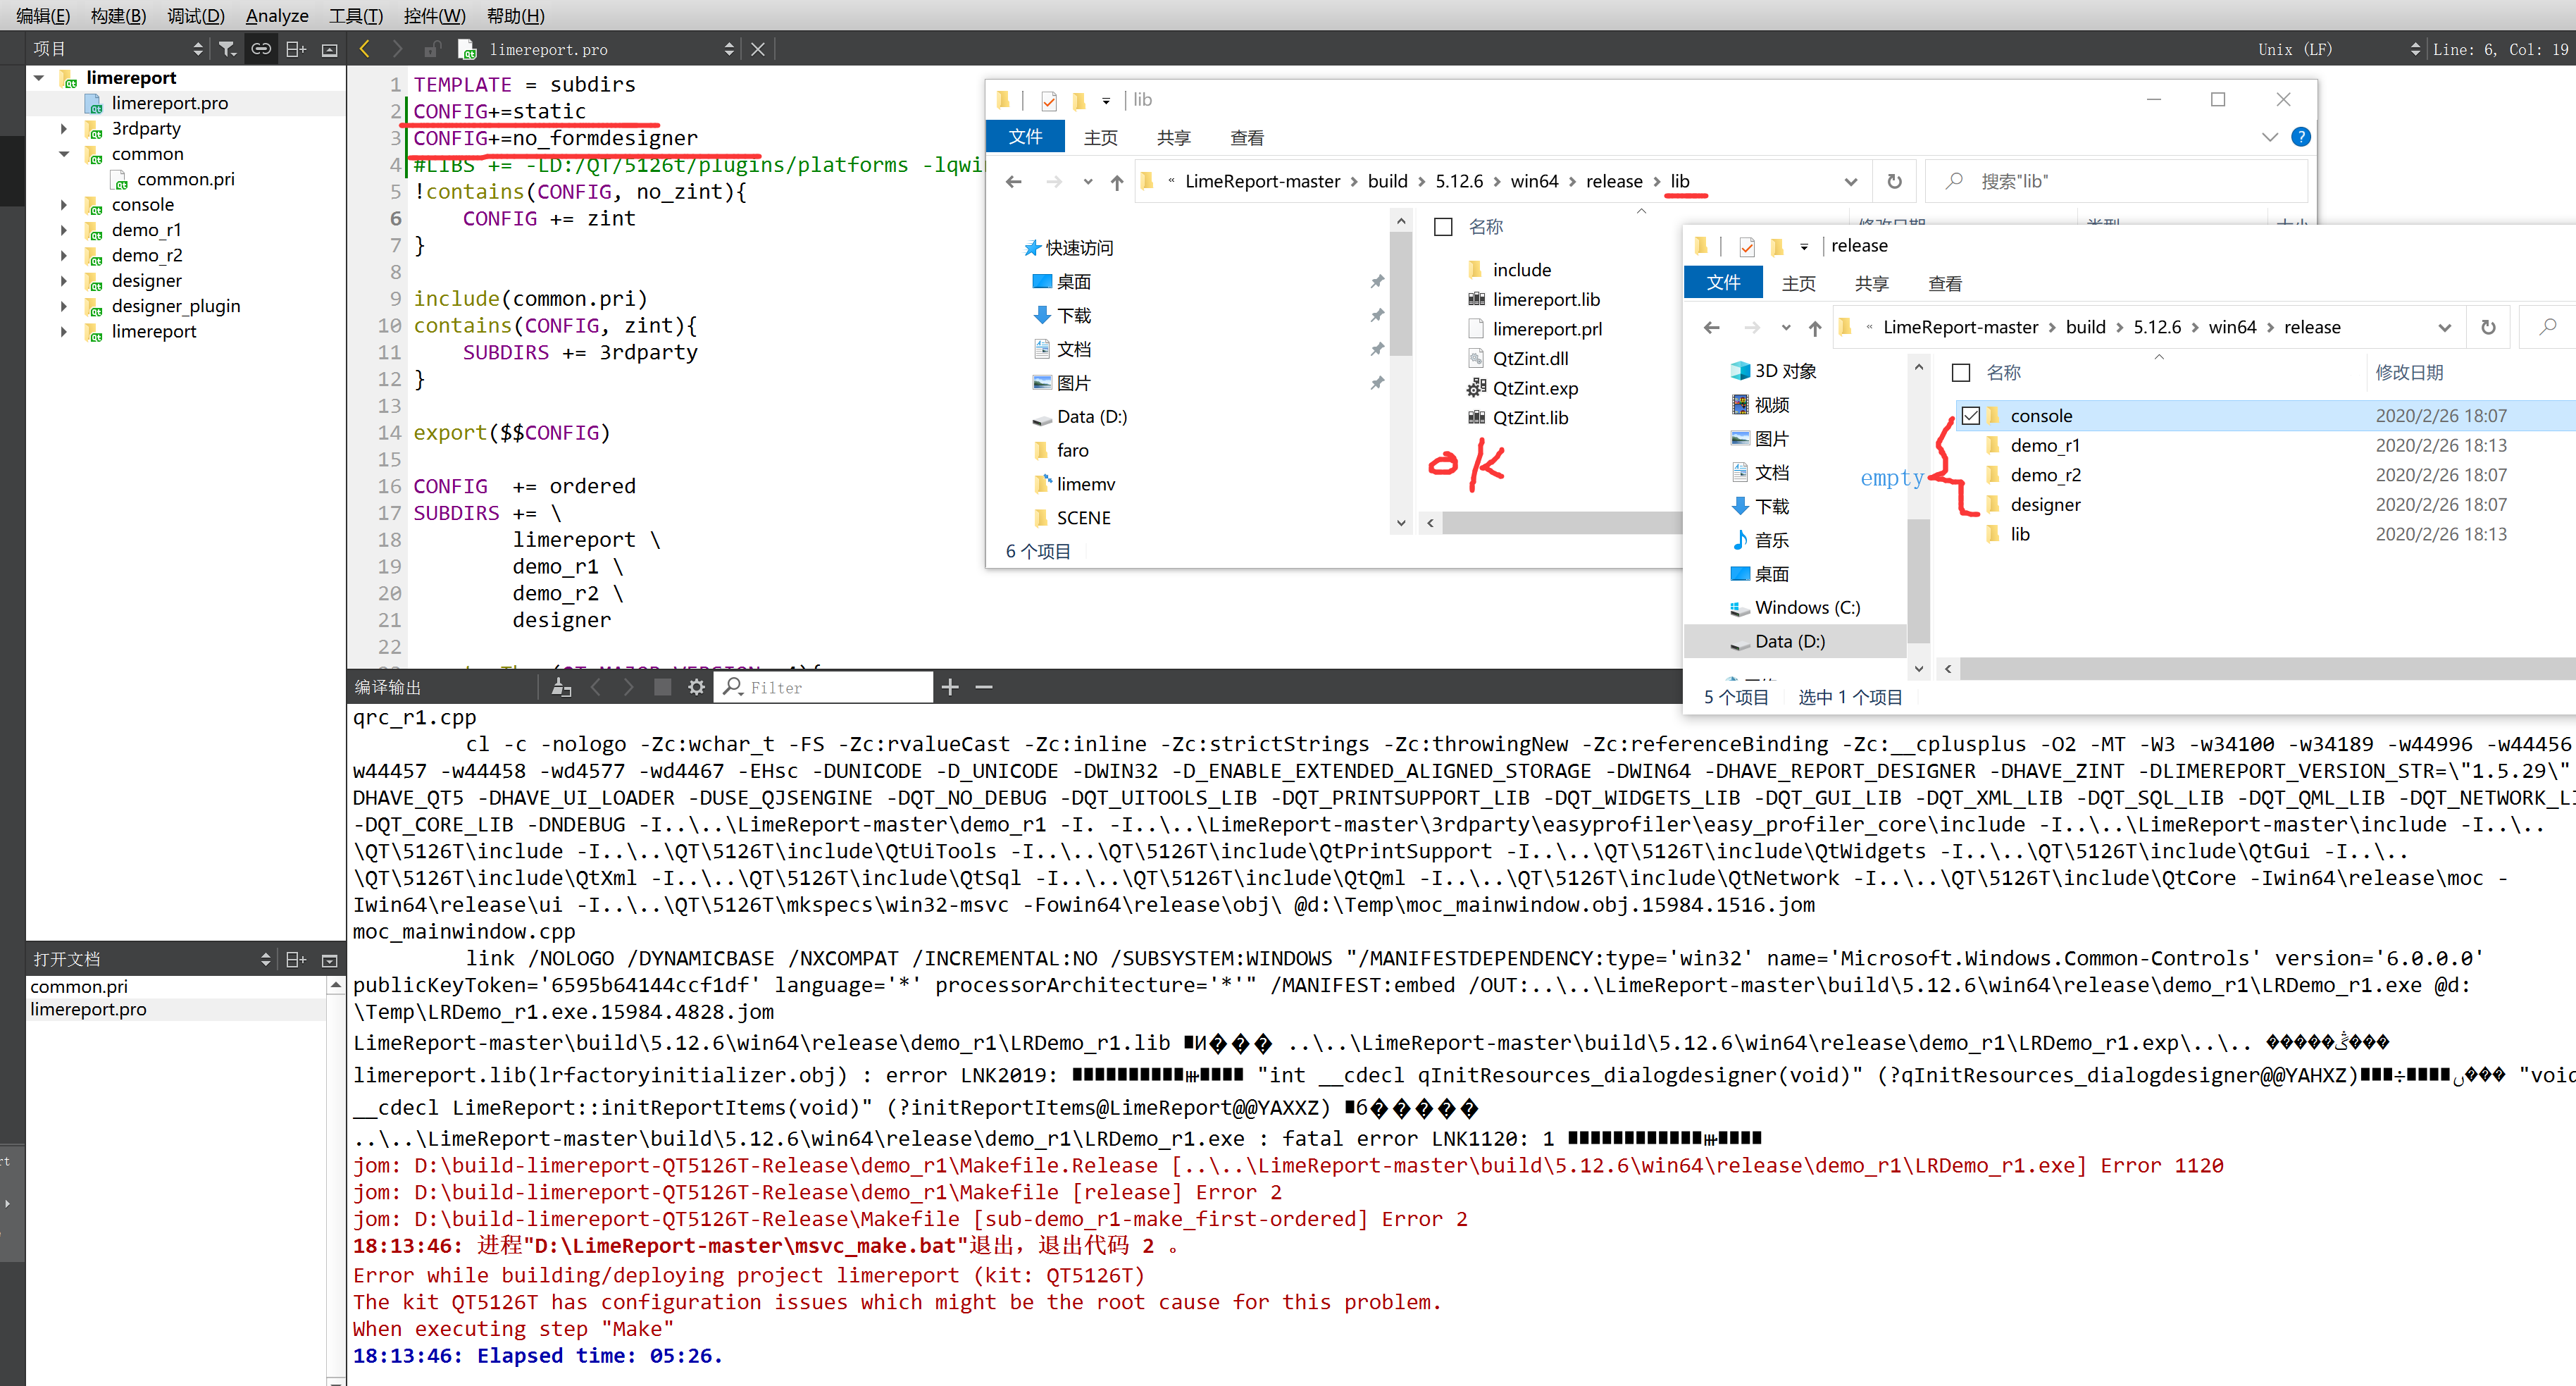This screenshot has height=1386, width=2576.
Task: Open compile output settings gear icon
Action: [697, 687]
